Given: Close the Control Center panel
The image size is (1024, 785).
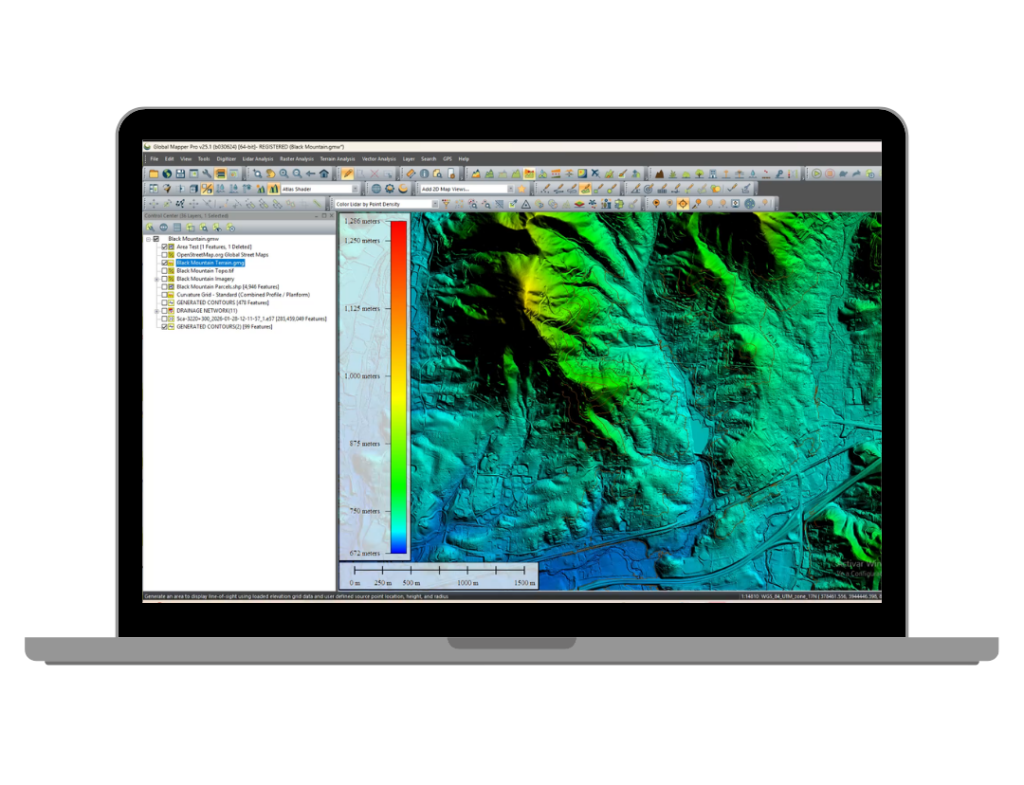Looking at the screenshot, I should (x=331, y=216).
